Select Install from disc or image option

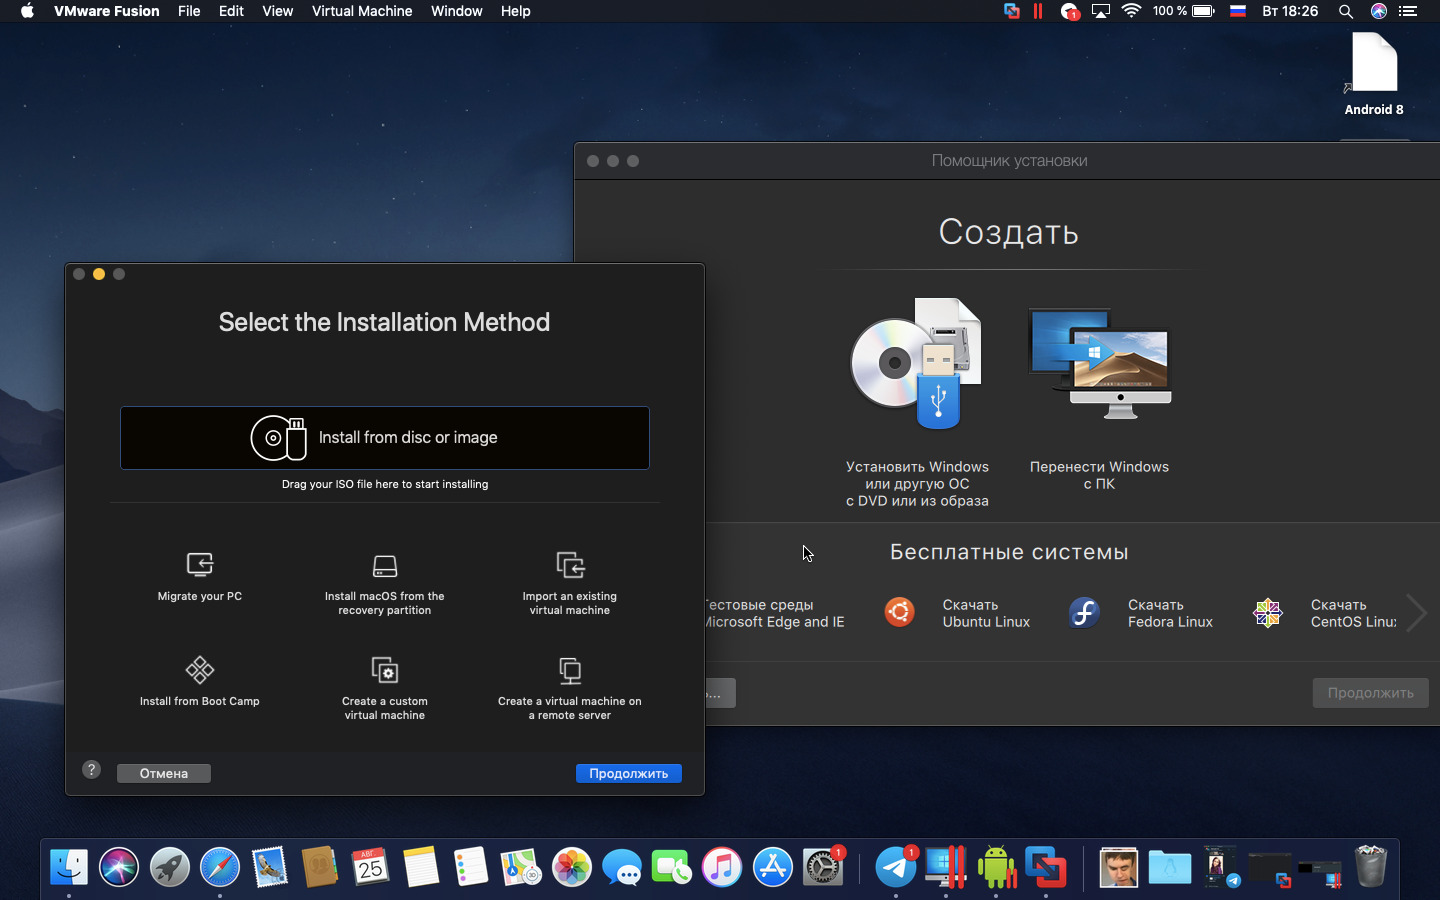point(385,438)
